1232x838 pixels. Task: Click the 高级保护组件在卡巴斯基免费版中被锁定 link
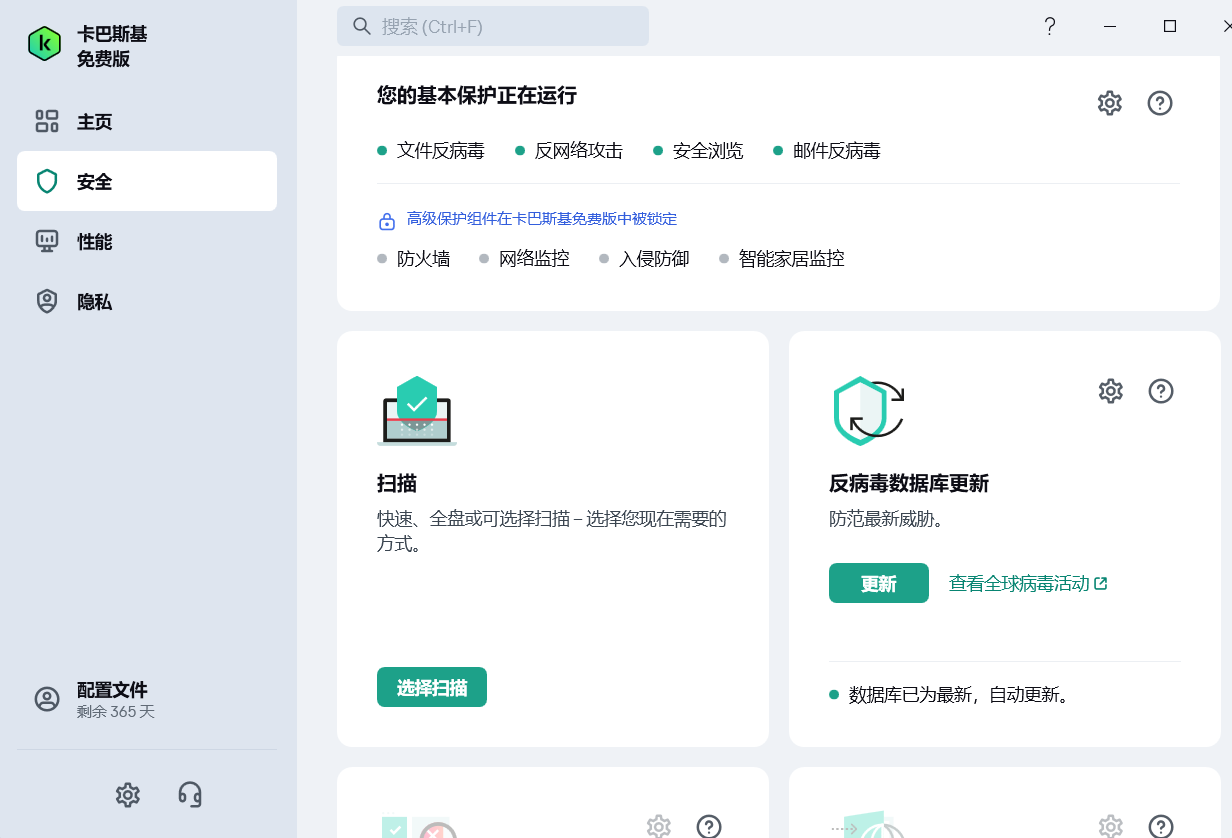[x=542, y=219]
